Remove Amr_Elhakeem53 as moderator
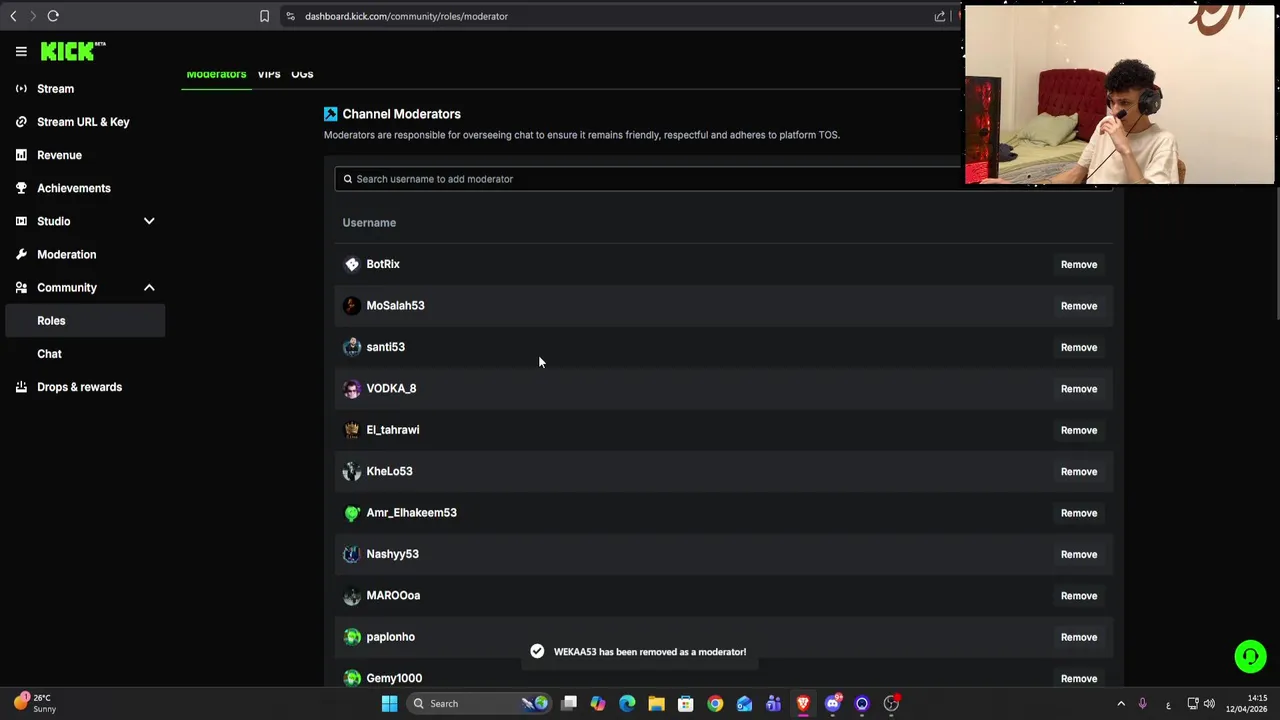Image resolution: width=1280 pixels, height=720 pixels. (1079, 513)
